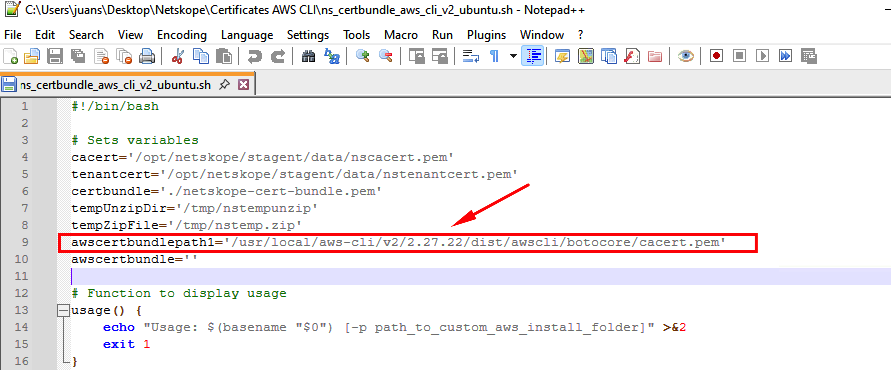Print the document using the printer icon

click(147, 56)
